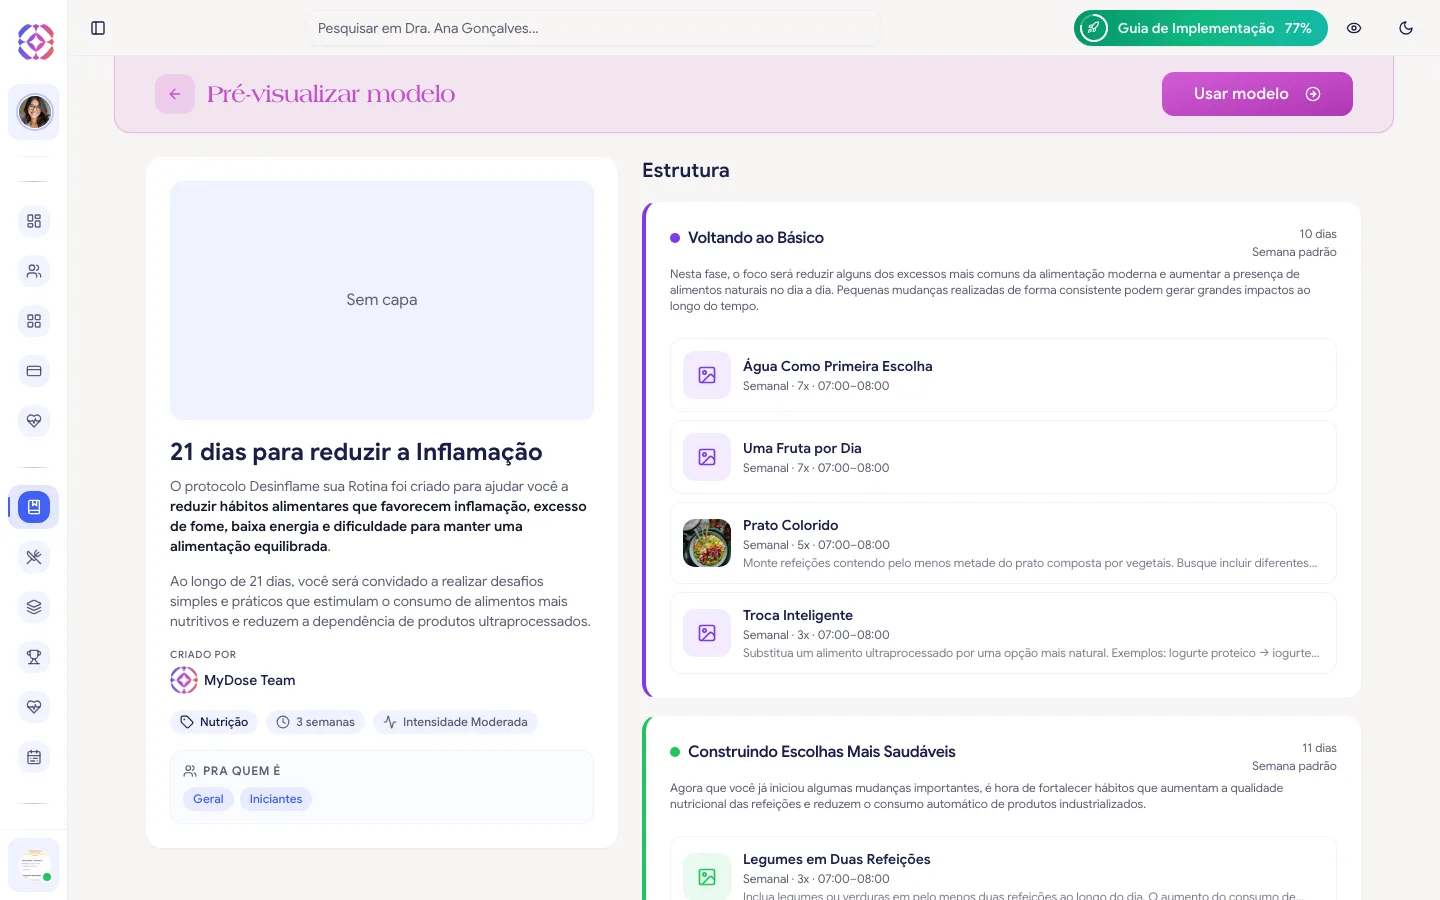
Task: Open the users/clients sidebar icon
Action: tap(34, 271)
